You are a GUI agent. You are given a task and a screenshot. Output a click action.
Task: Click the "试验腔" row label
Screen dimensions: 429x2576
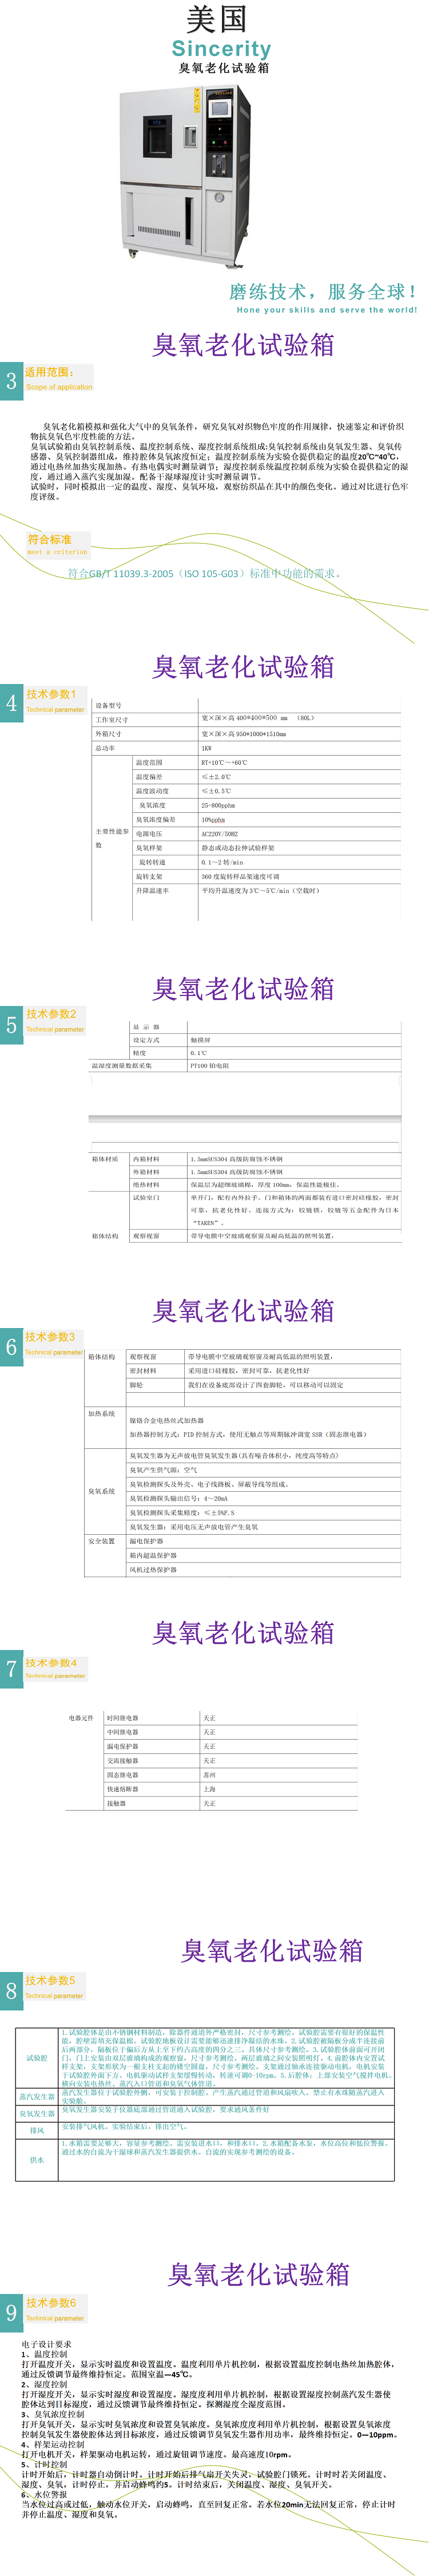(37, 2058)
